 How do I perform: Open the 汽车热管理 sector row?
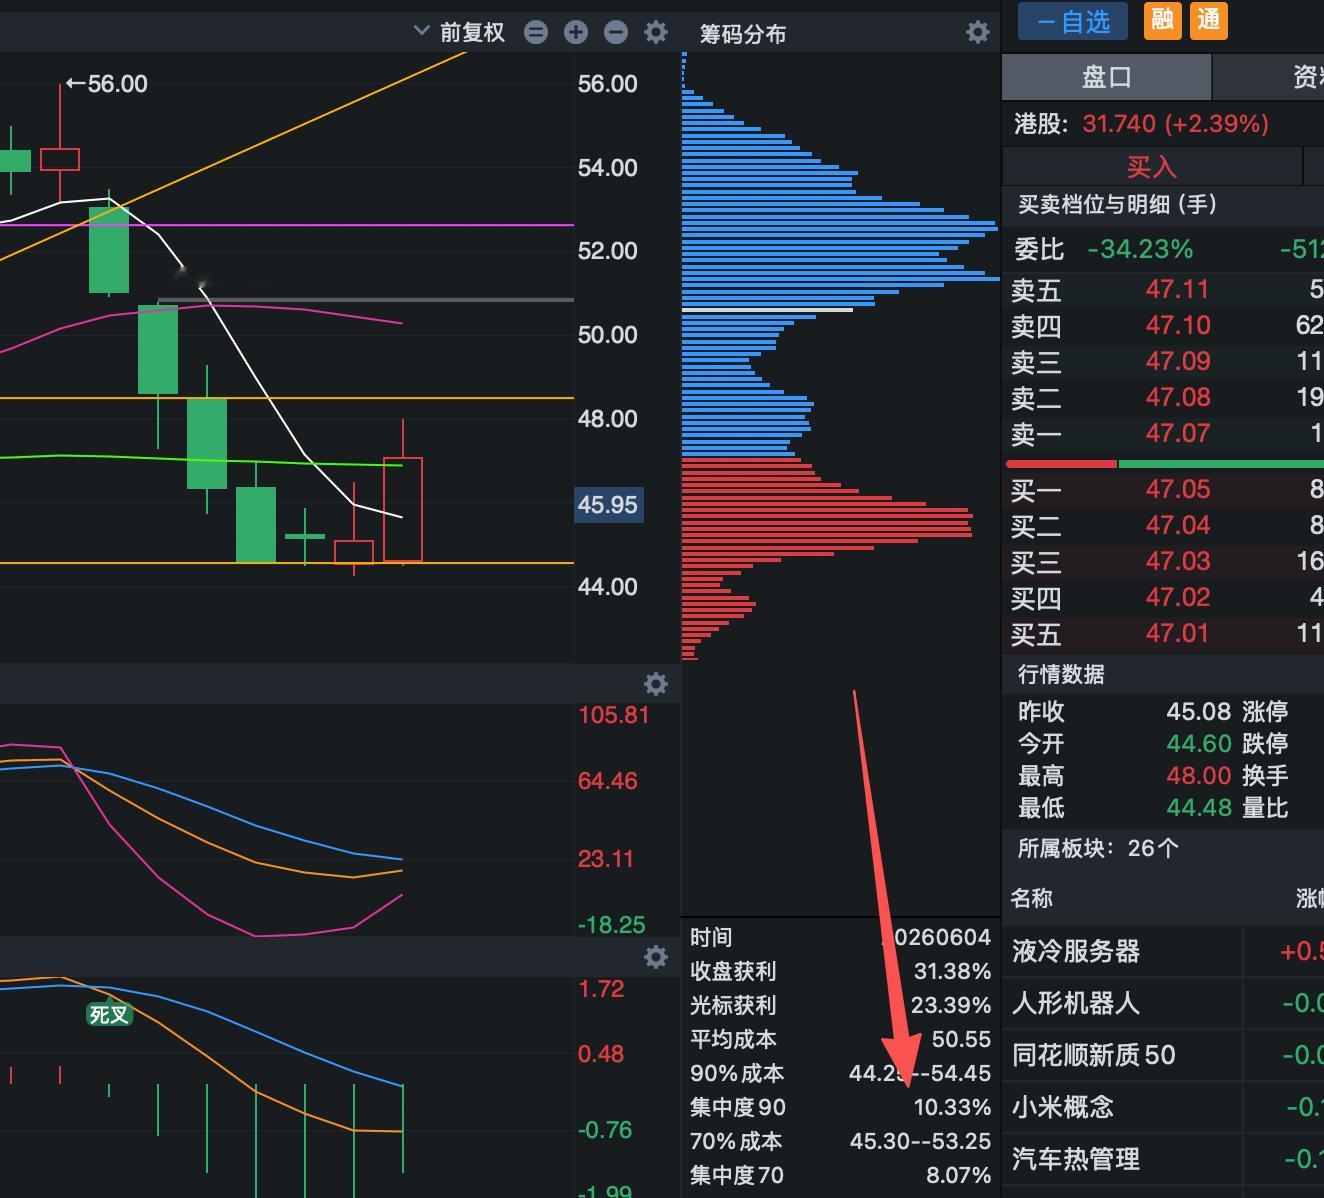[x=1163, y=1159]
